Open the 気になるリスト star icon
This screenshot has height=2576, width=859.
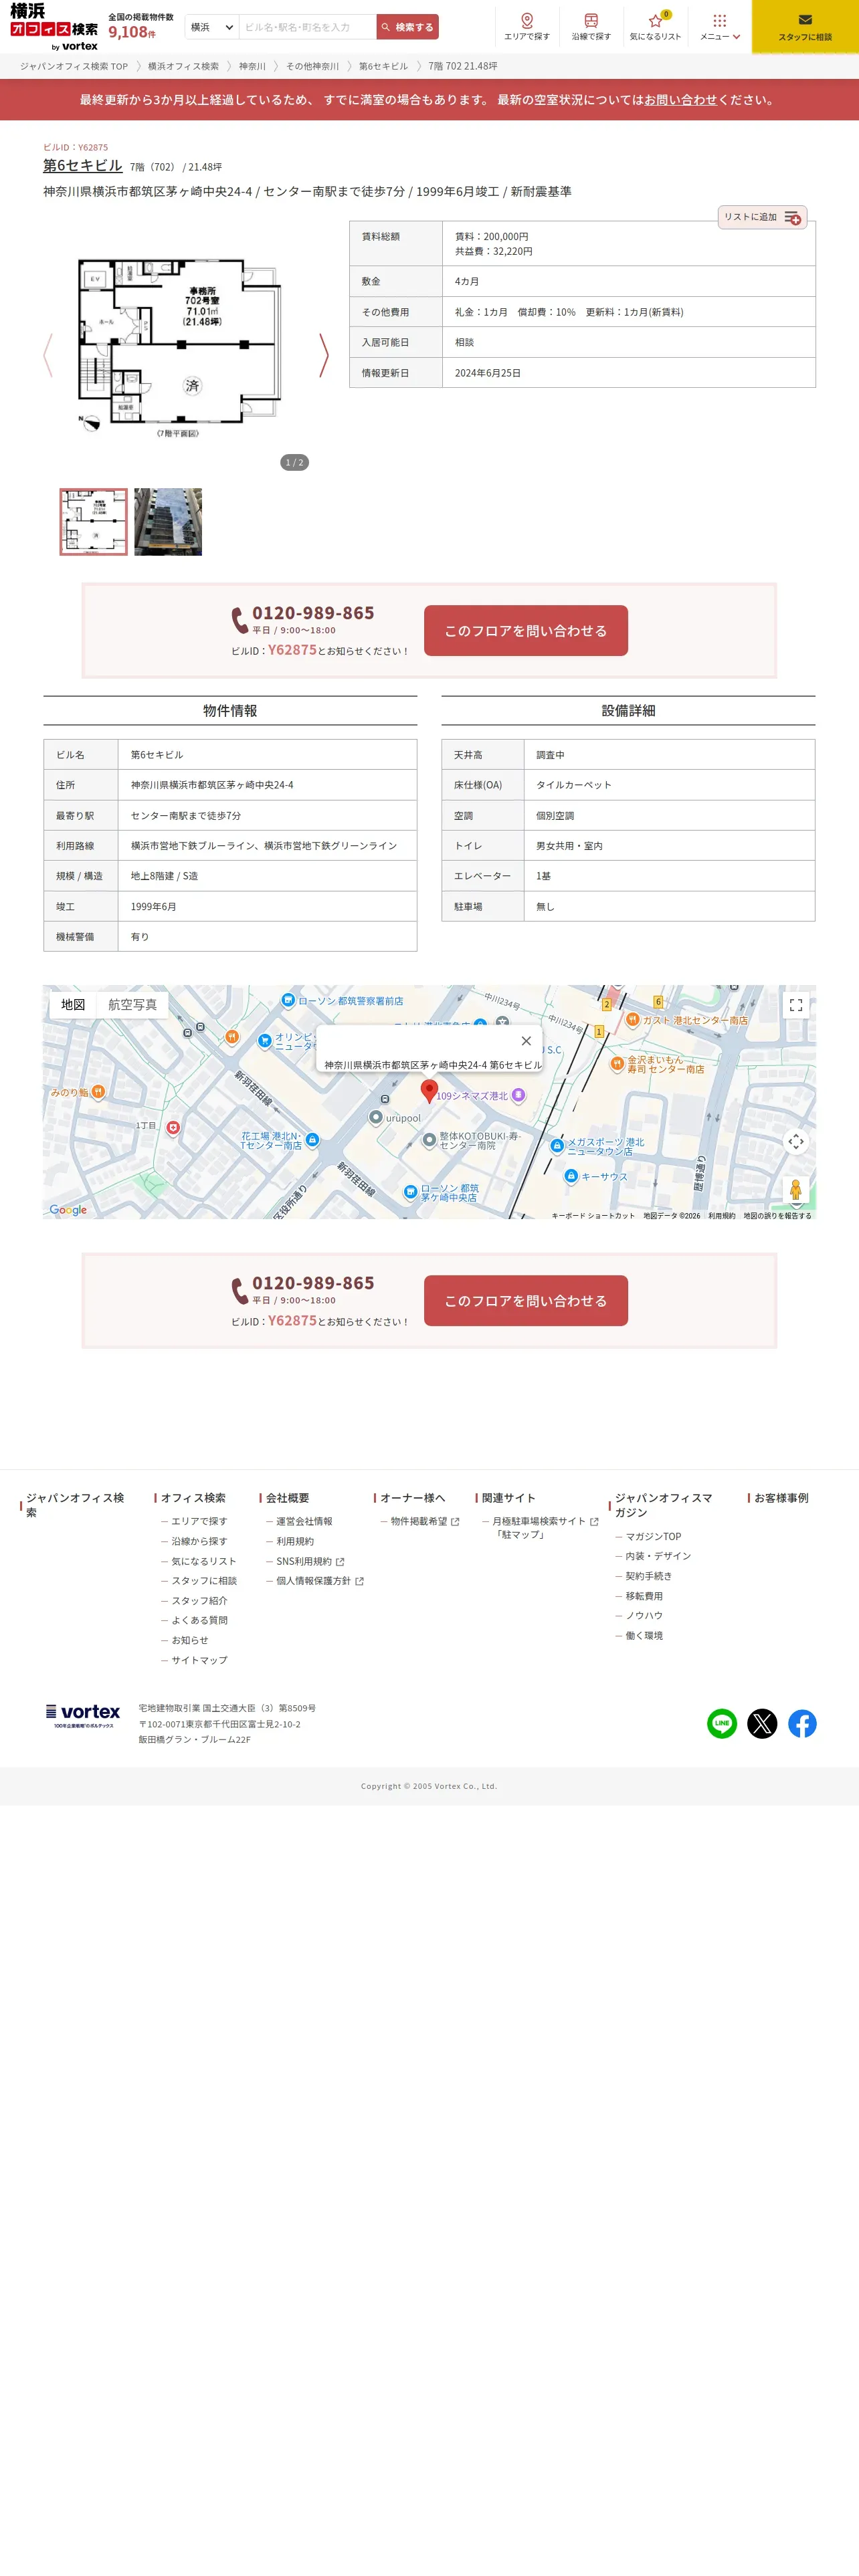[655, 27]
